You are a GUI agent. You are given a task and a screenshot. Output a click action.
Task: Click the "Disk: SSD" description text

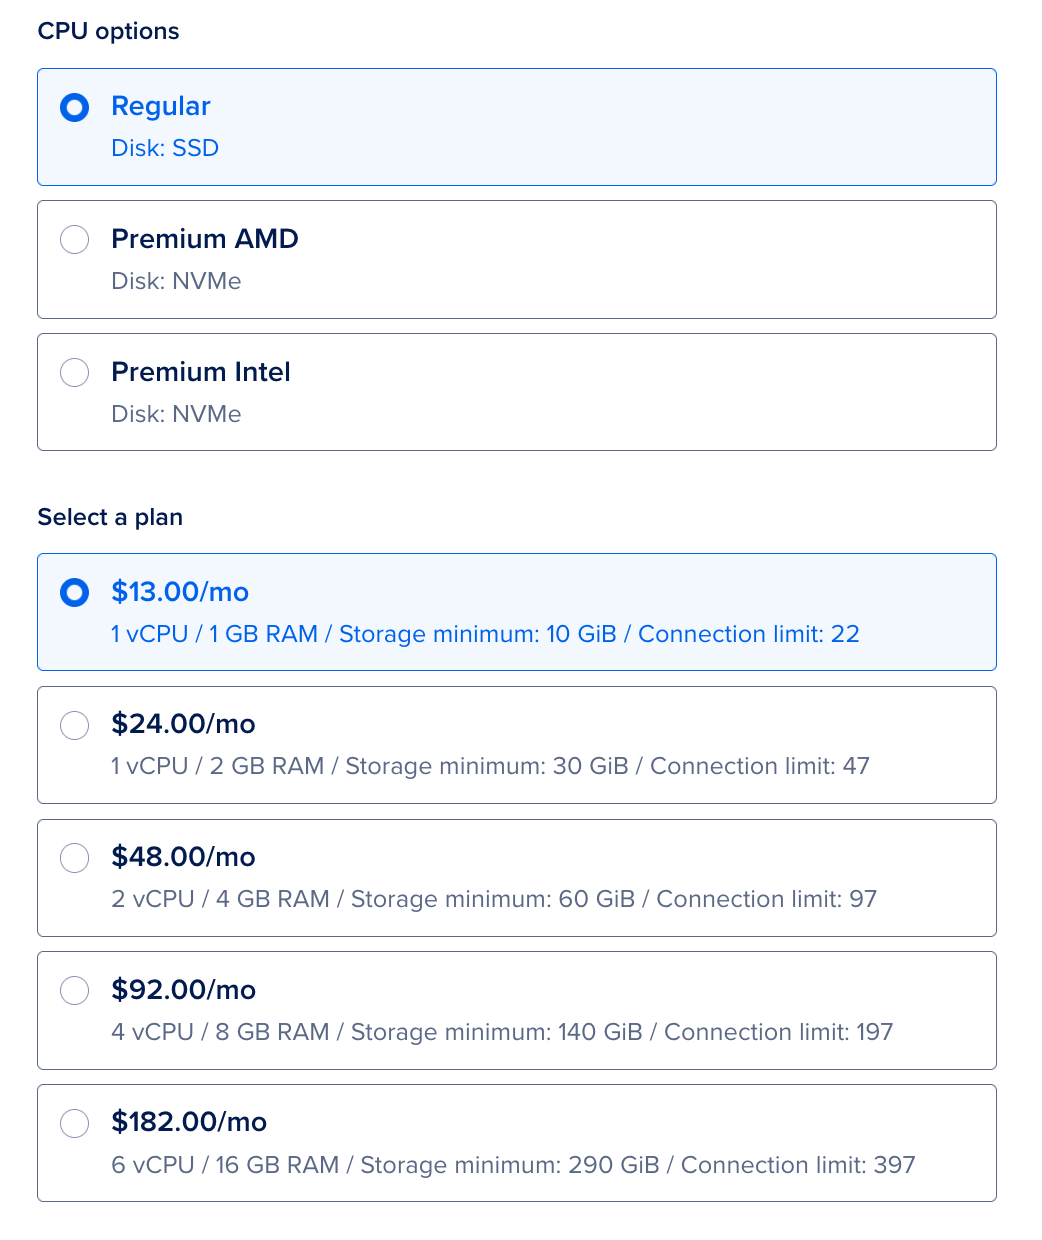[165, 148]
